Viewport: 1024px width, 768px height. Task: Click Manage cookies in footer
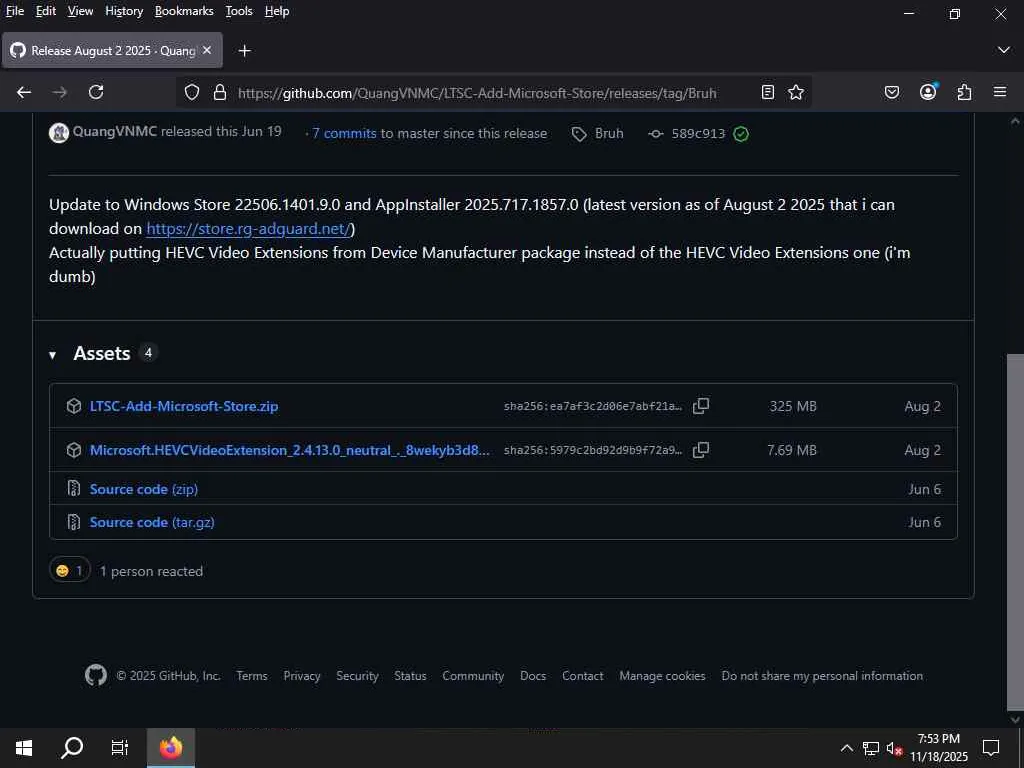pos(662,676)
